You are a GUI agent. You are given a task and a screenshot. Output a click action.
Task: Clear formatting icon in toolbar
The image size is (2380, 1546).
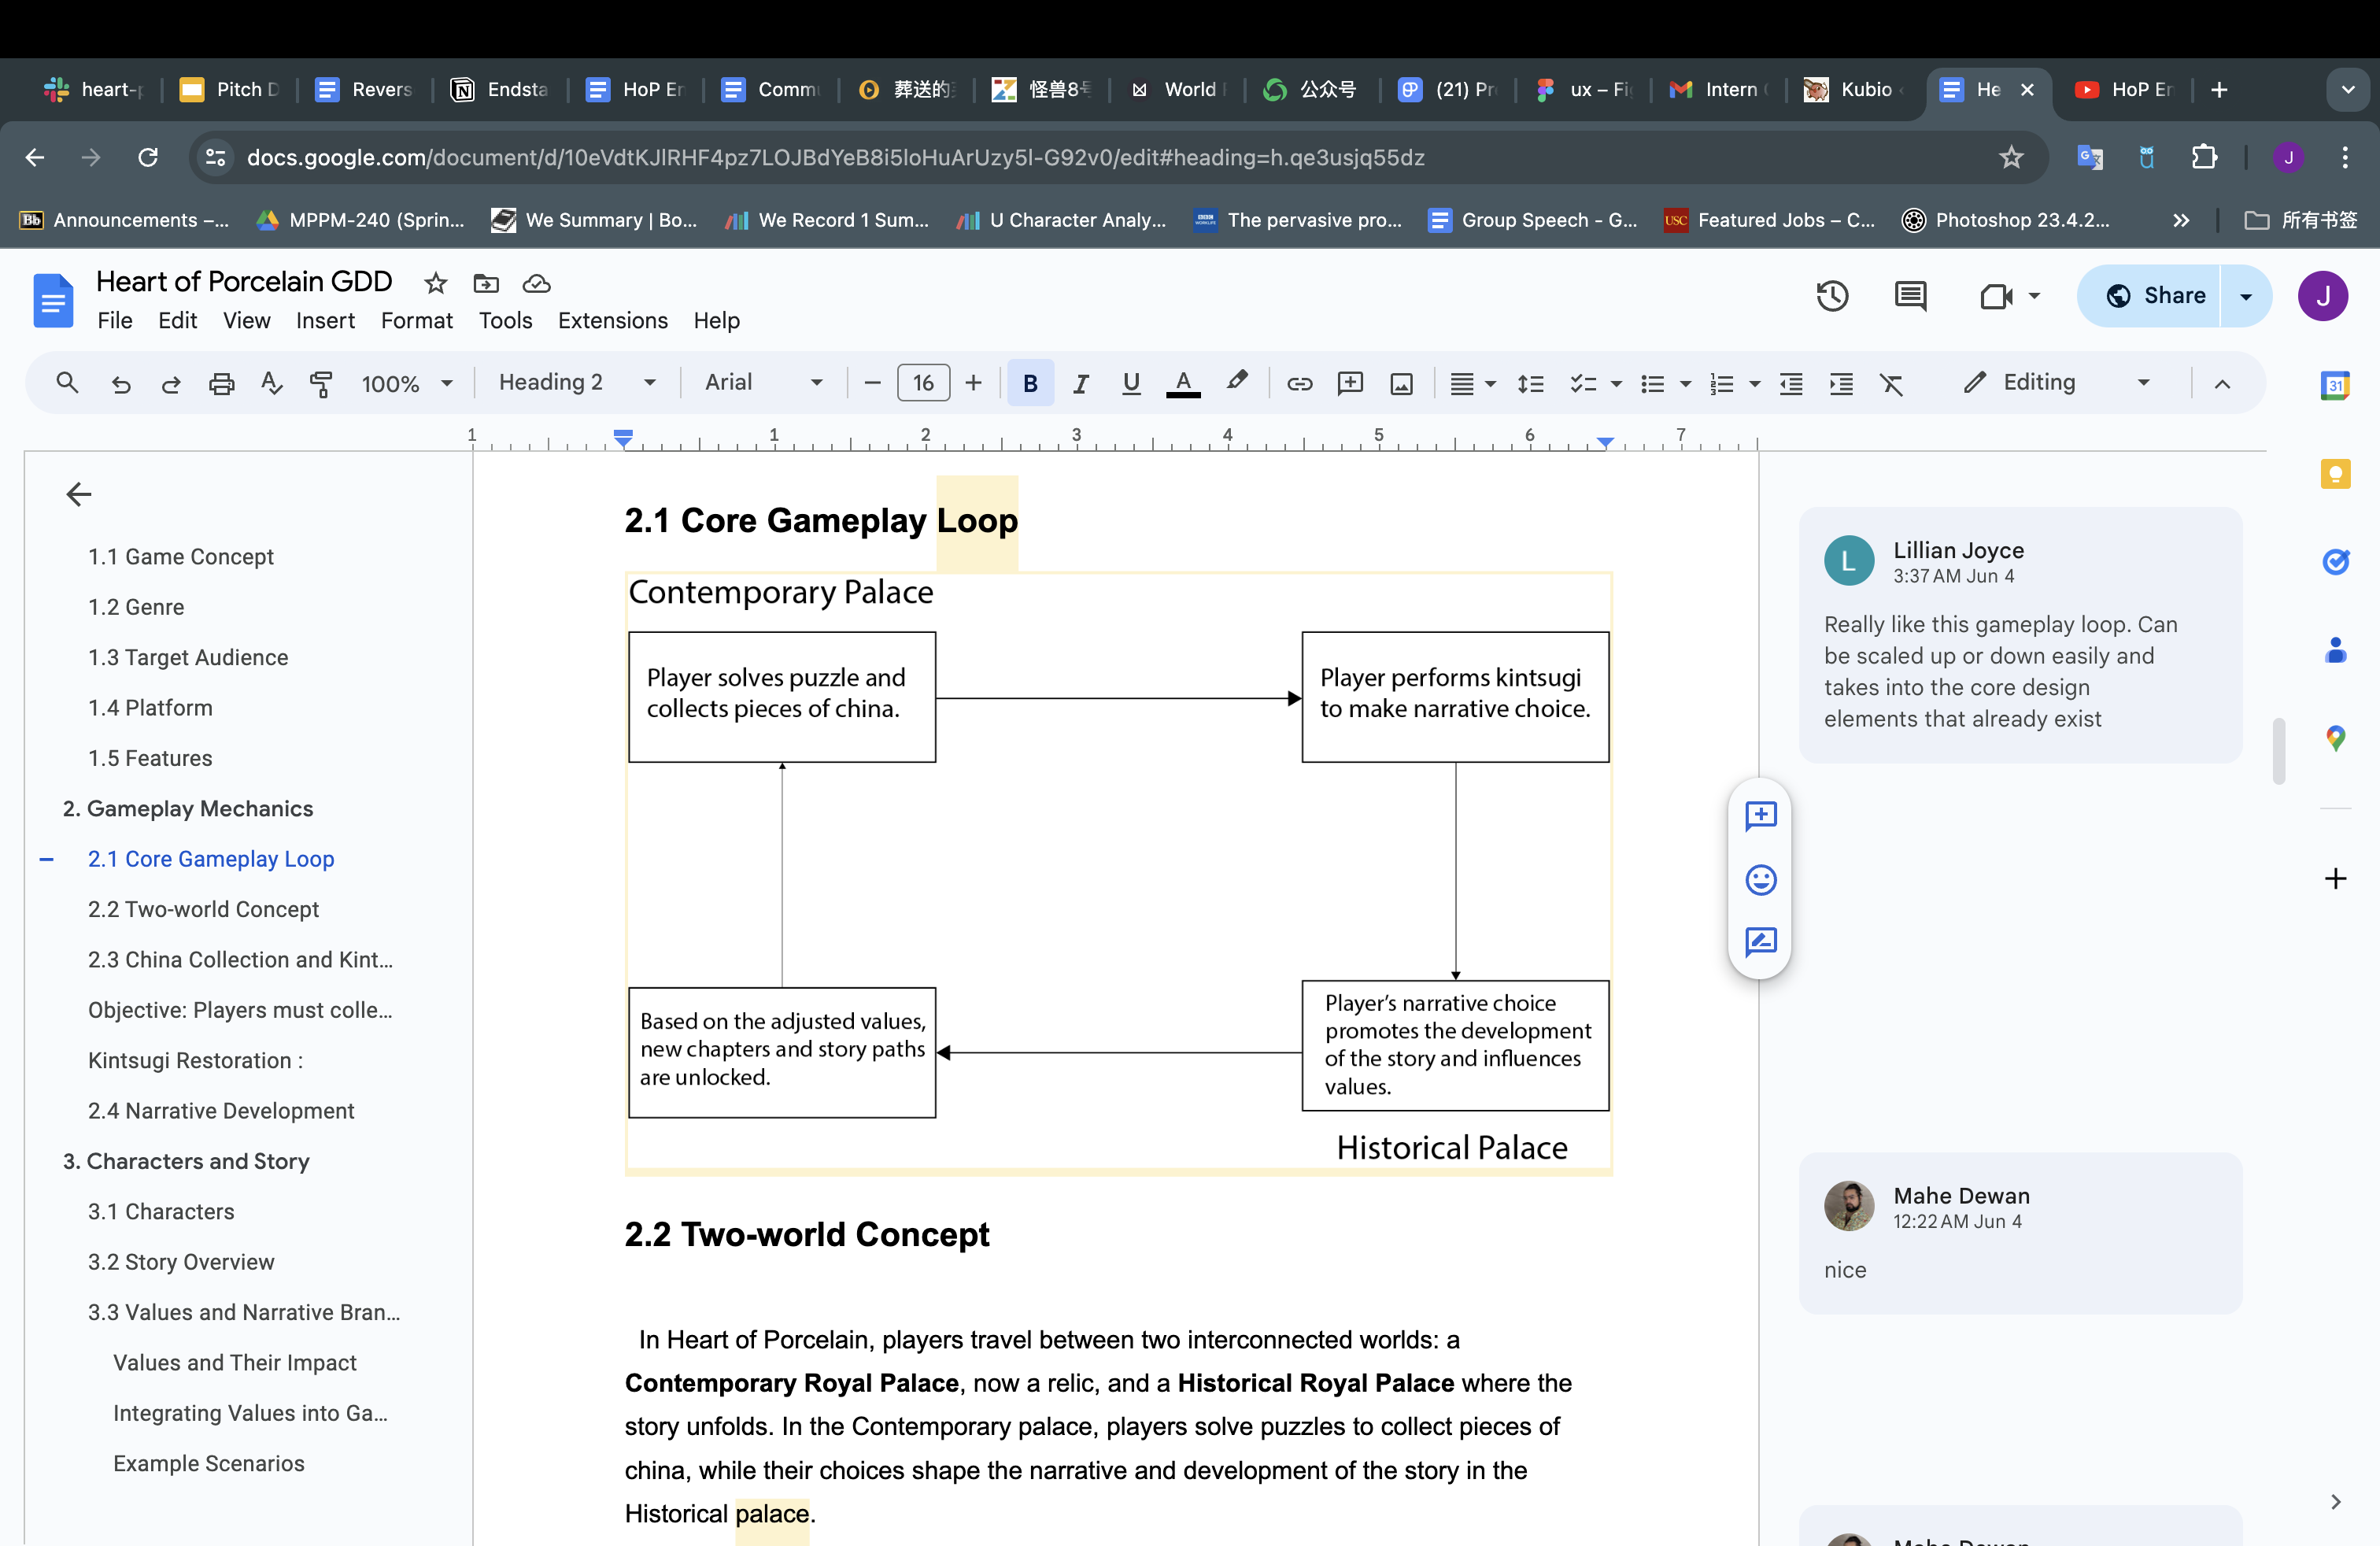(1891, 383)
